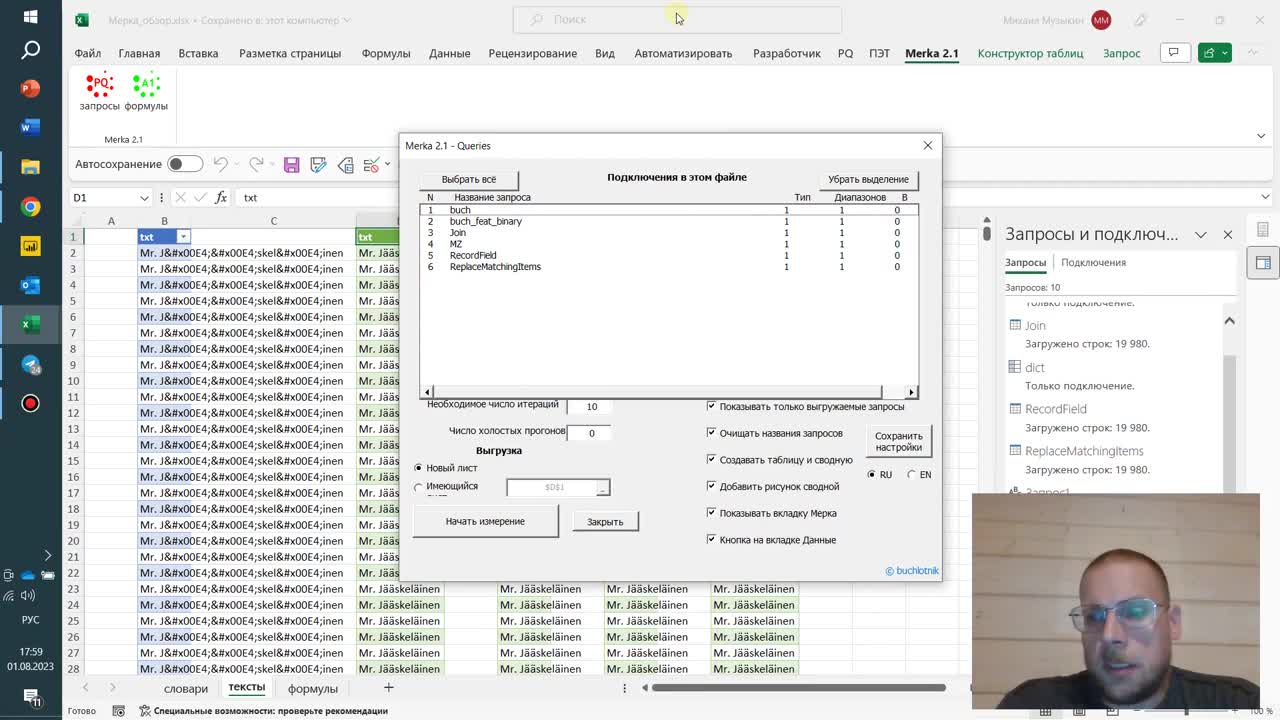Click the insert function fx icon
Screen dimensions: 1280x720
220,198
